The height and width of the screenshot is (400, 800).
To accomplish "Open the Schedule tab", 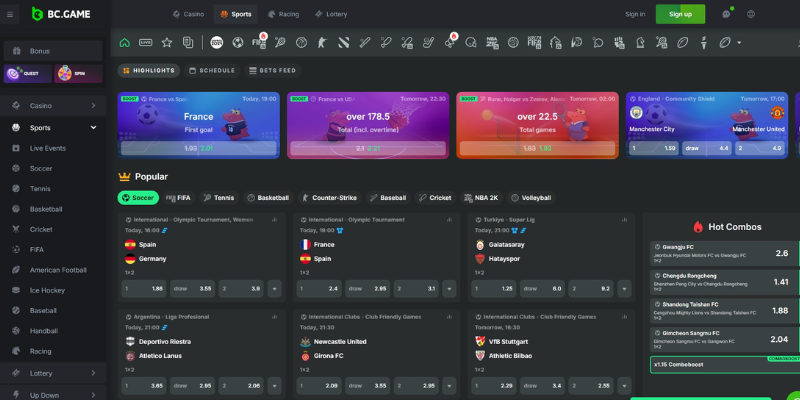I will (x=212, y=70).
